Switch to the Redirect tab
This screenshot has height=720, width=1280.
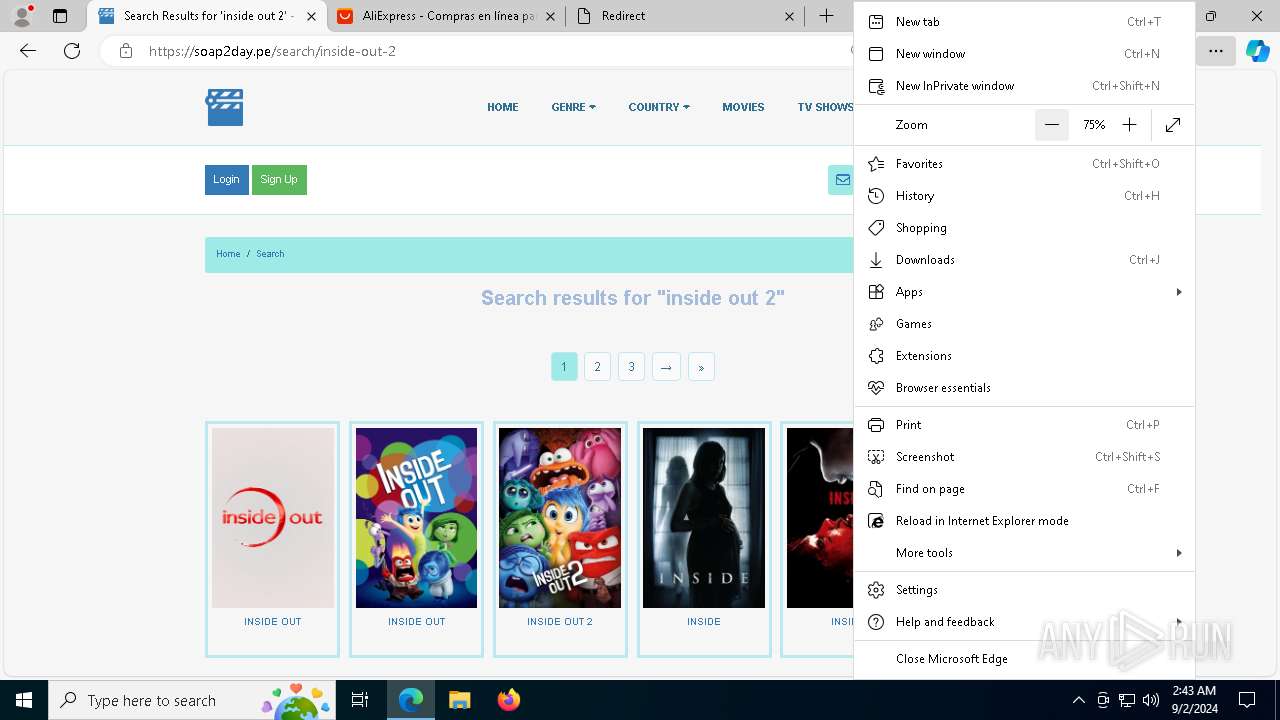click(x=685, y=16)
